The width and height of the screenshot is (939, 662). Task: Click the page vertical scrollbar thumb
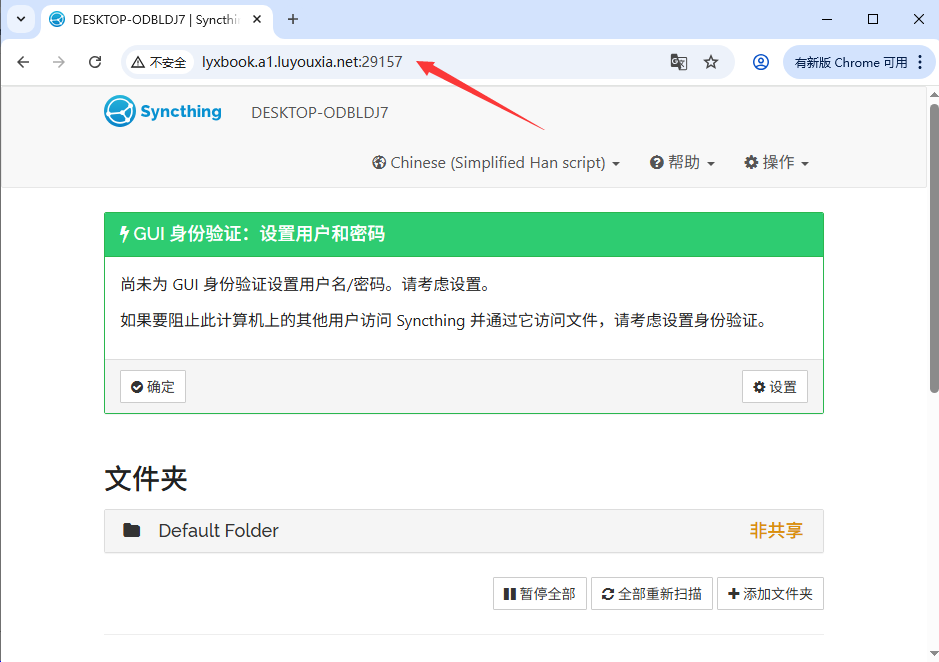934,249
